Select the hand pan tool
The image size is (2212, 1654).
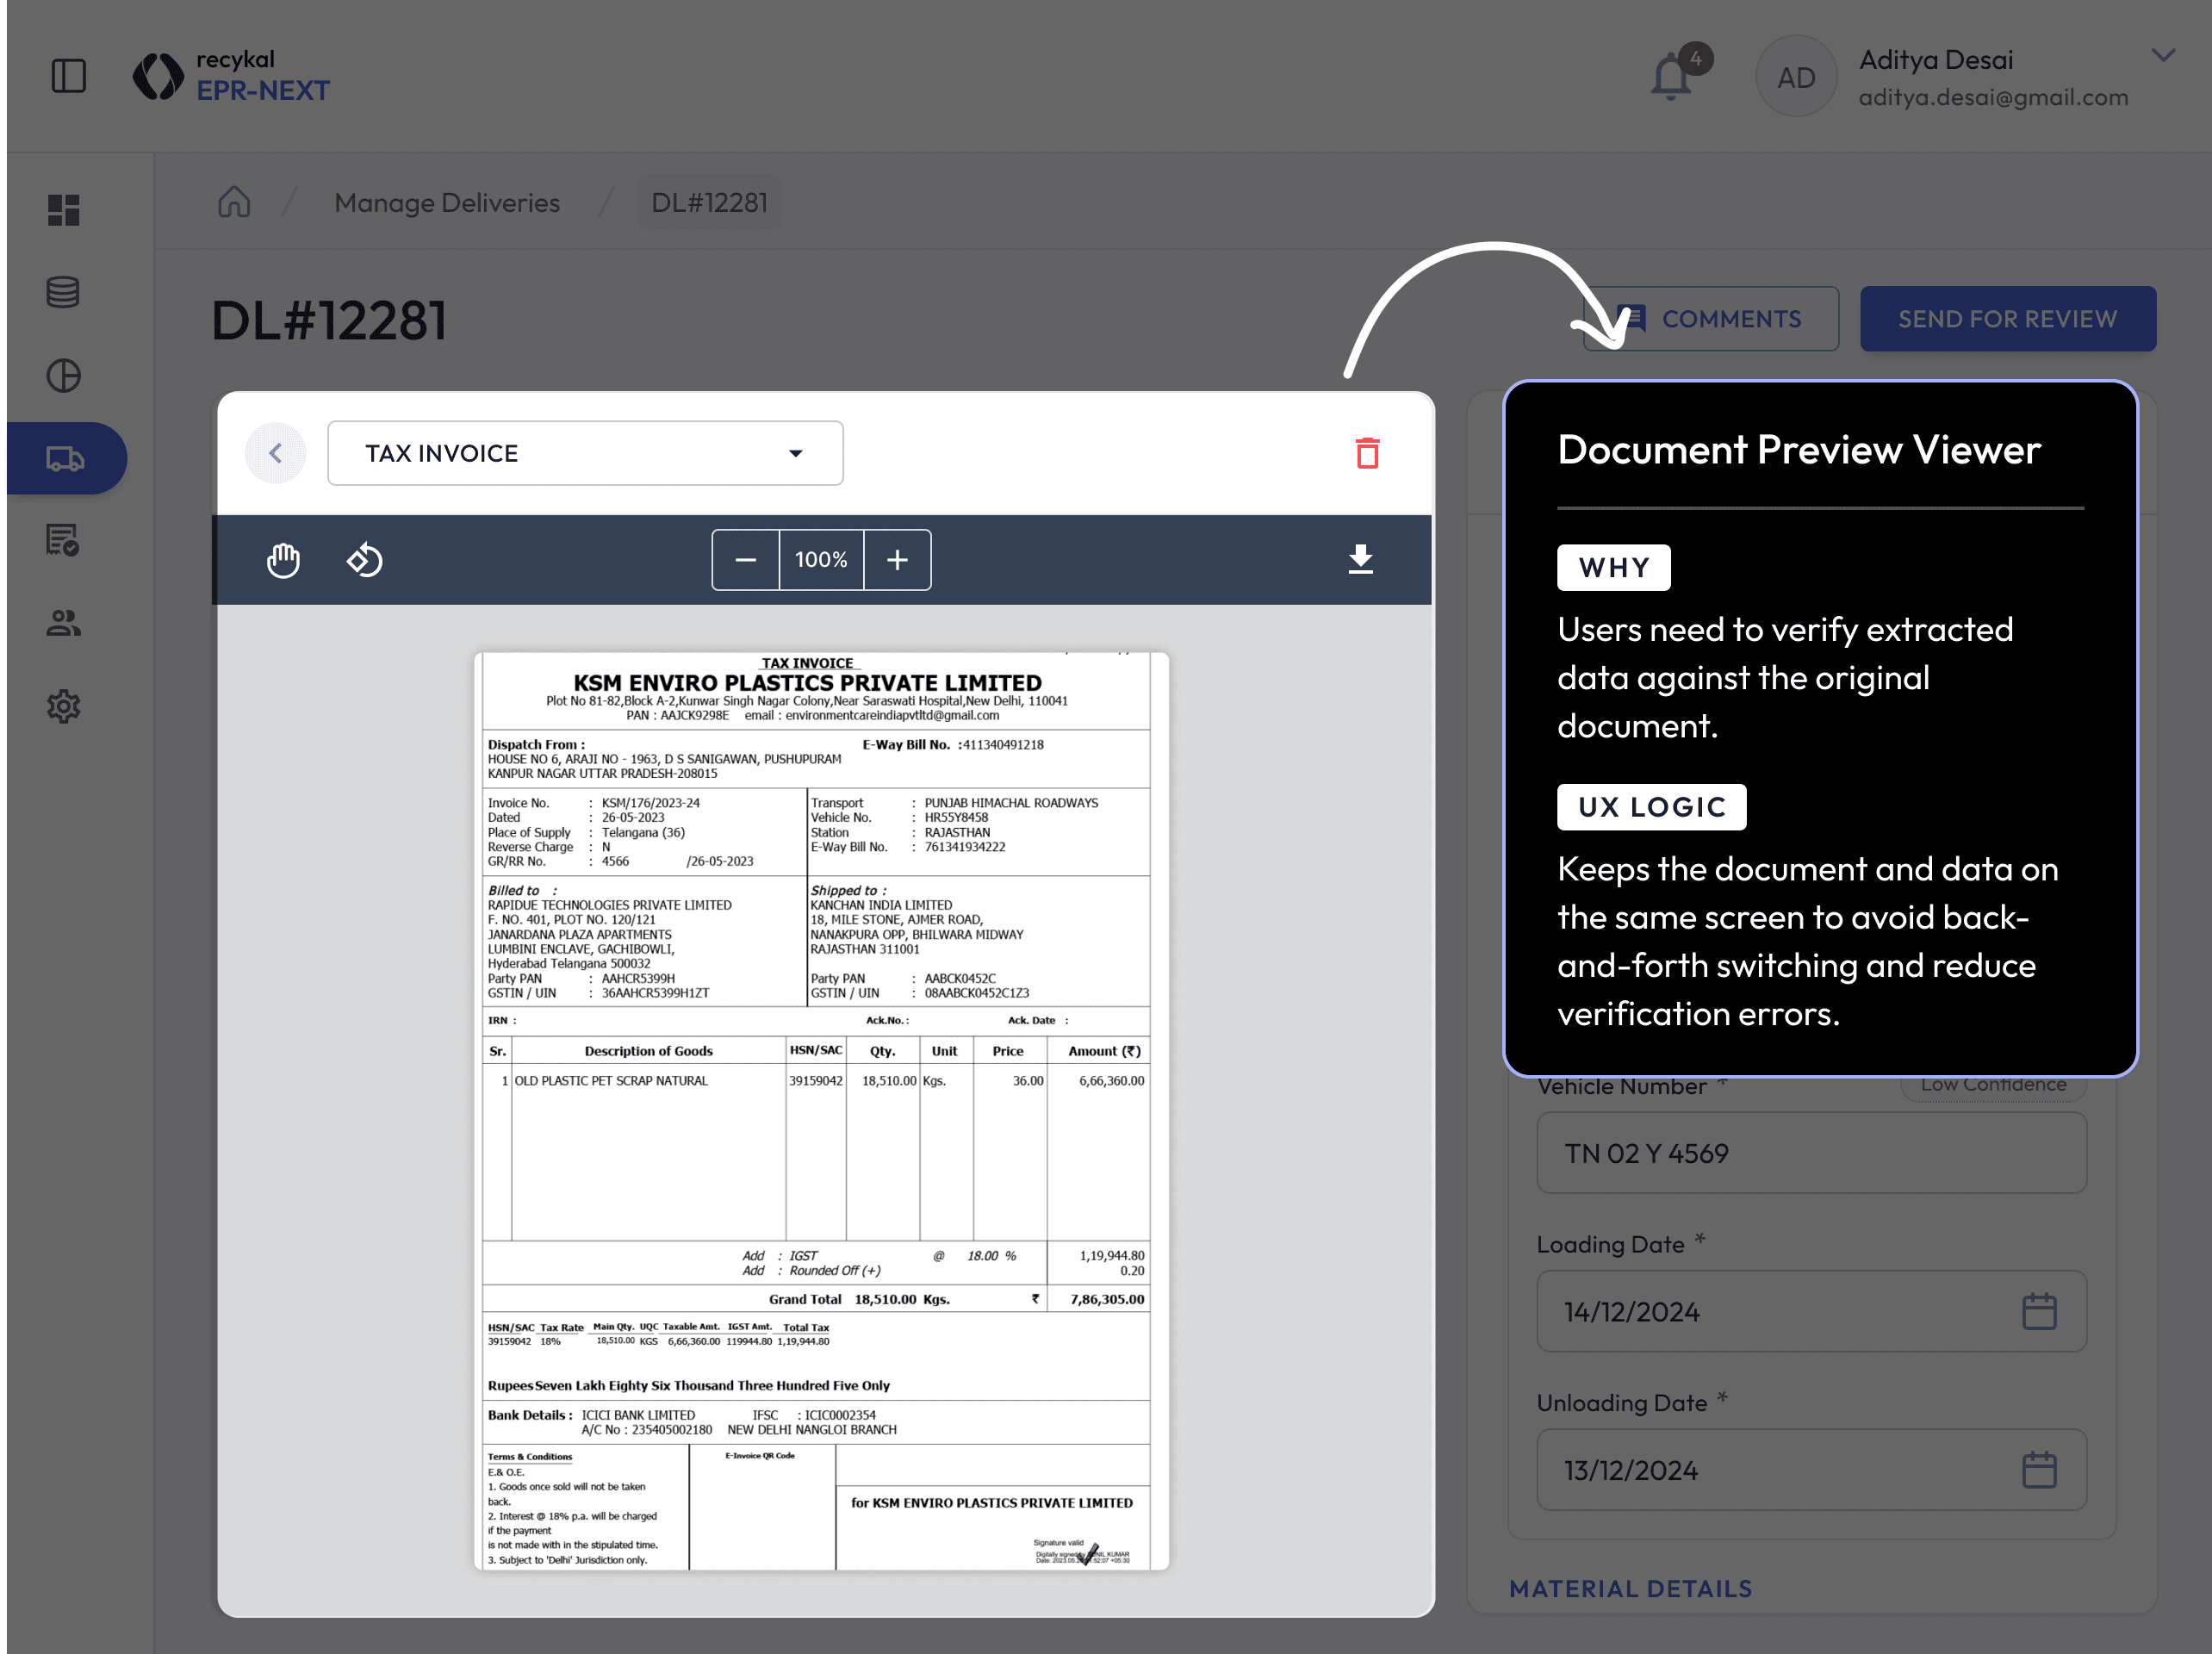point(283,560)
